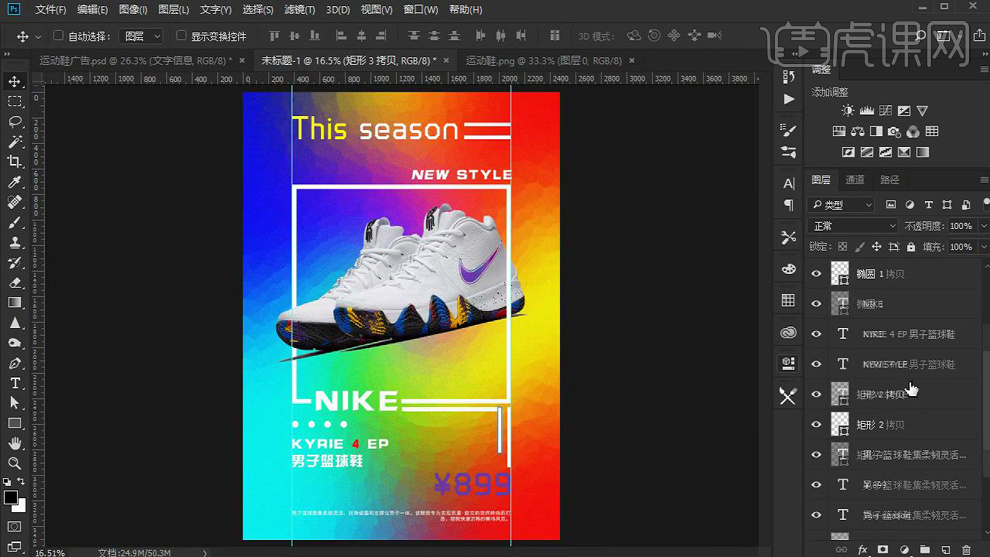Open the 文件(F) menu
Viewport: 990px width, 557px height.
click(x=51, y=9)
